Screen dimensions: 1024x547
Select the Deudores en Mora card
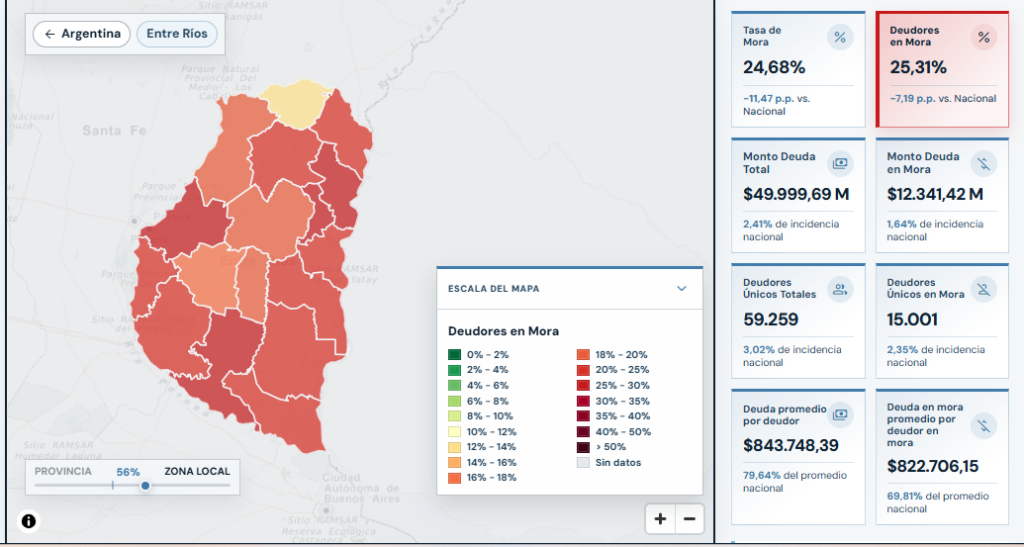pyautogui.click(x=942, y=69)
